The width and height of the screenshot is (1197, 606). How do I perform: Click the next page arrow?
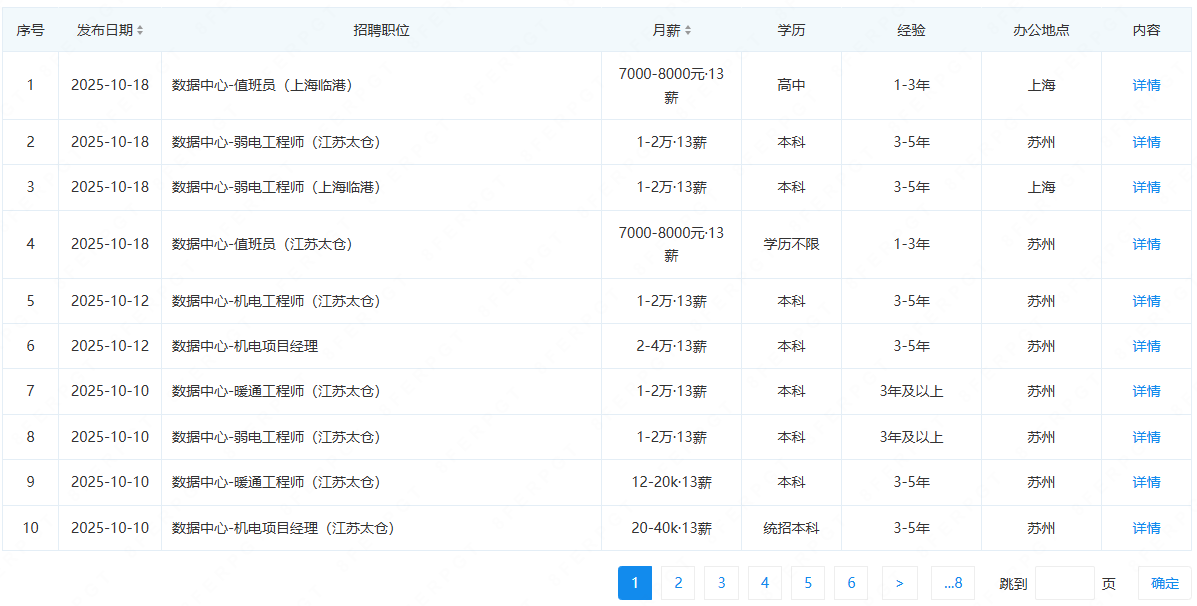click(900, 583)
